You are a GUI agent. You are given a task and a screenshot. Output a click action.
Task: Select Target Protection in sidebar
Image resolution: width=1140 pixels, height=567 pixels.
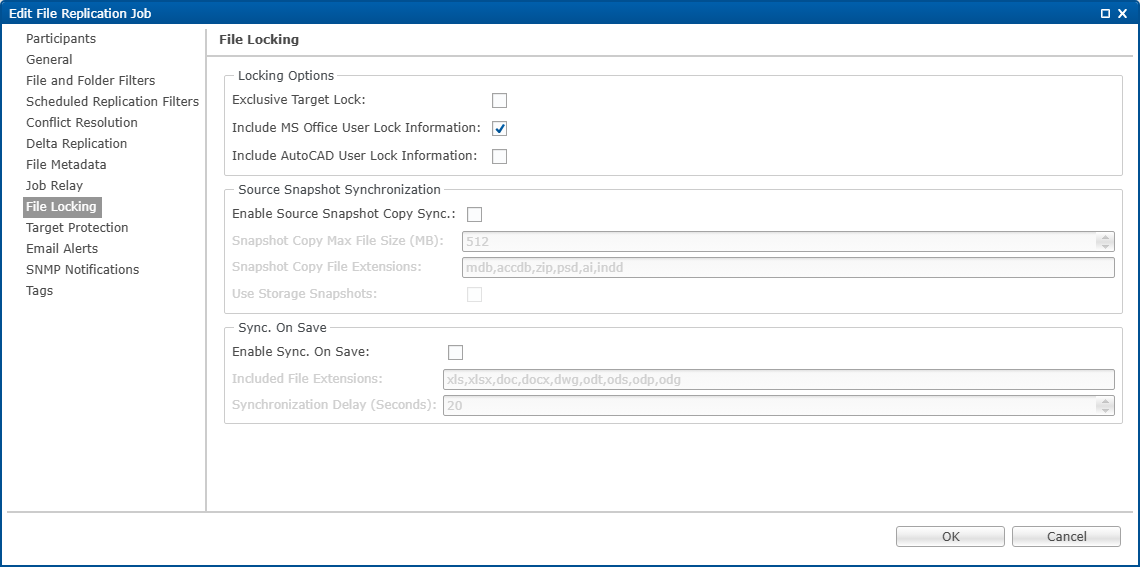tap(77, 228)
